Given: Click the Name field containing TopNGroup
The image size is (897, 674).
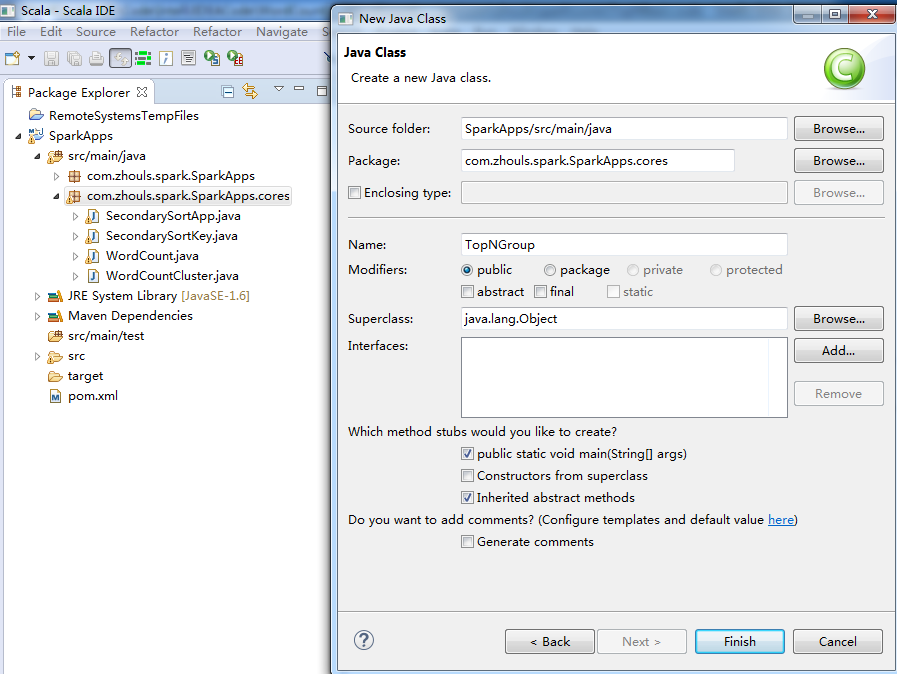Looking at the screenshot, I should pyautogui.click(x=624, y=244).
